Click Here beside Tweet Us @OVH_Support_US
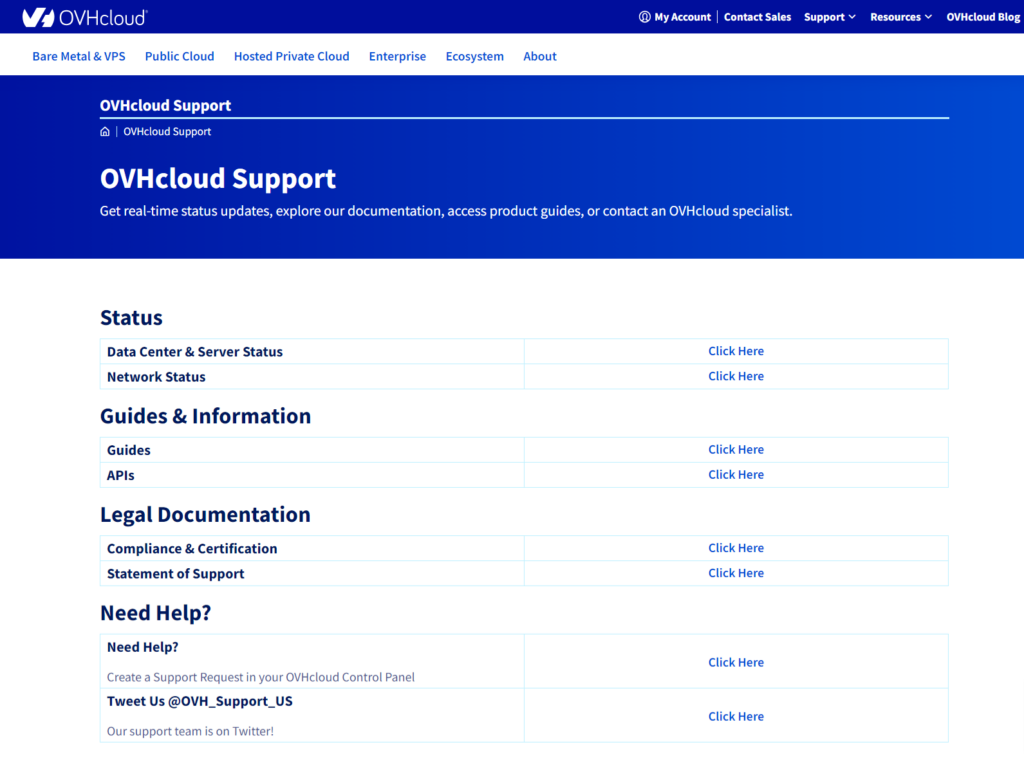Viewport: 1024px width, 767px height. click(x=736, y=716)
